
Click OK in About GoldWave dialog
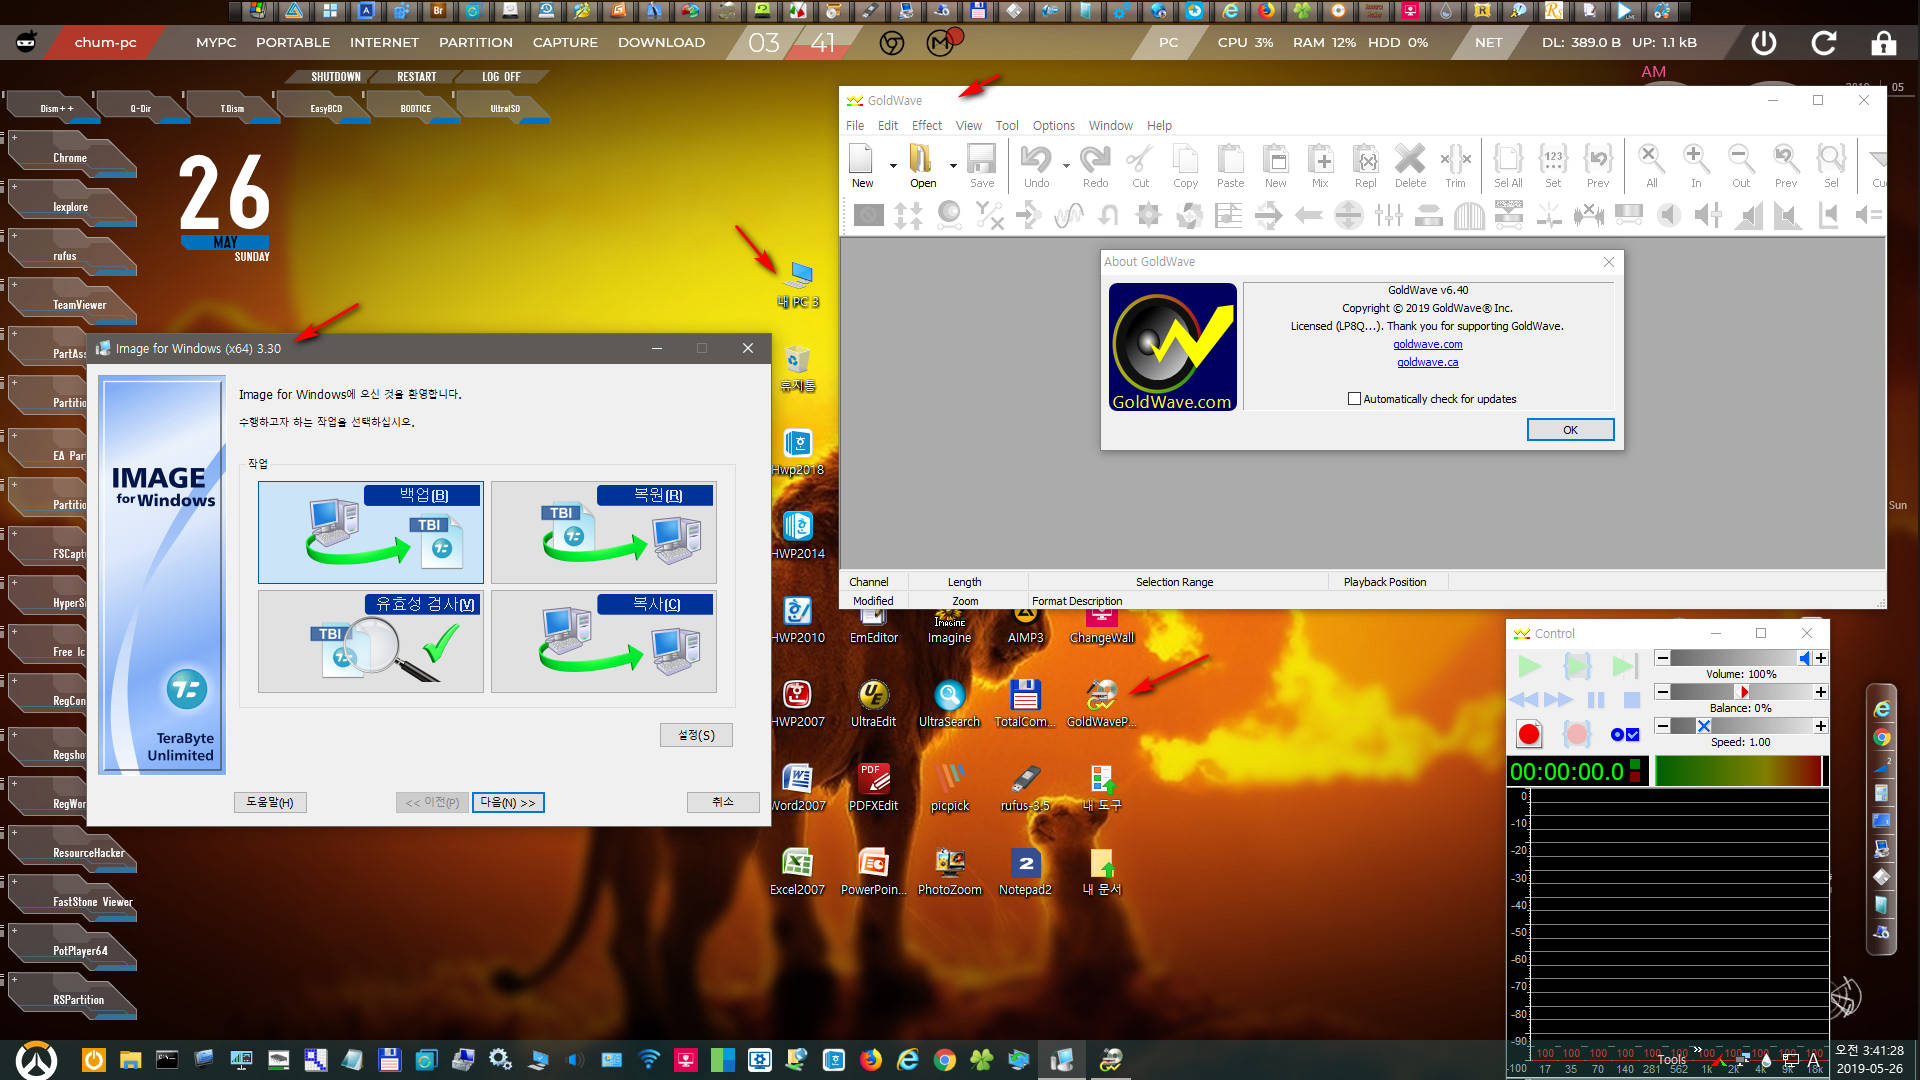[1570, 430]
